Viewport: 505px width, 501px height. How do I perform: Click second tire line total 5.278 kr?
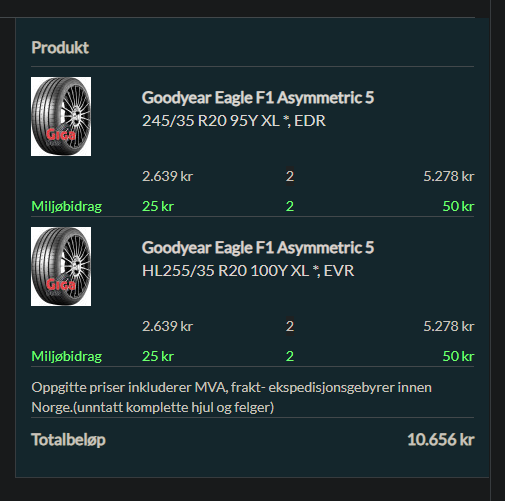(x=449, y=326)
